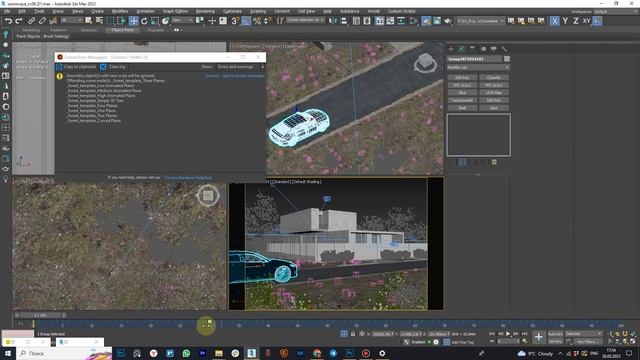
Task: Open the Utilities tab in command panel
Action: point(504,49)
